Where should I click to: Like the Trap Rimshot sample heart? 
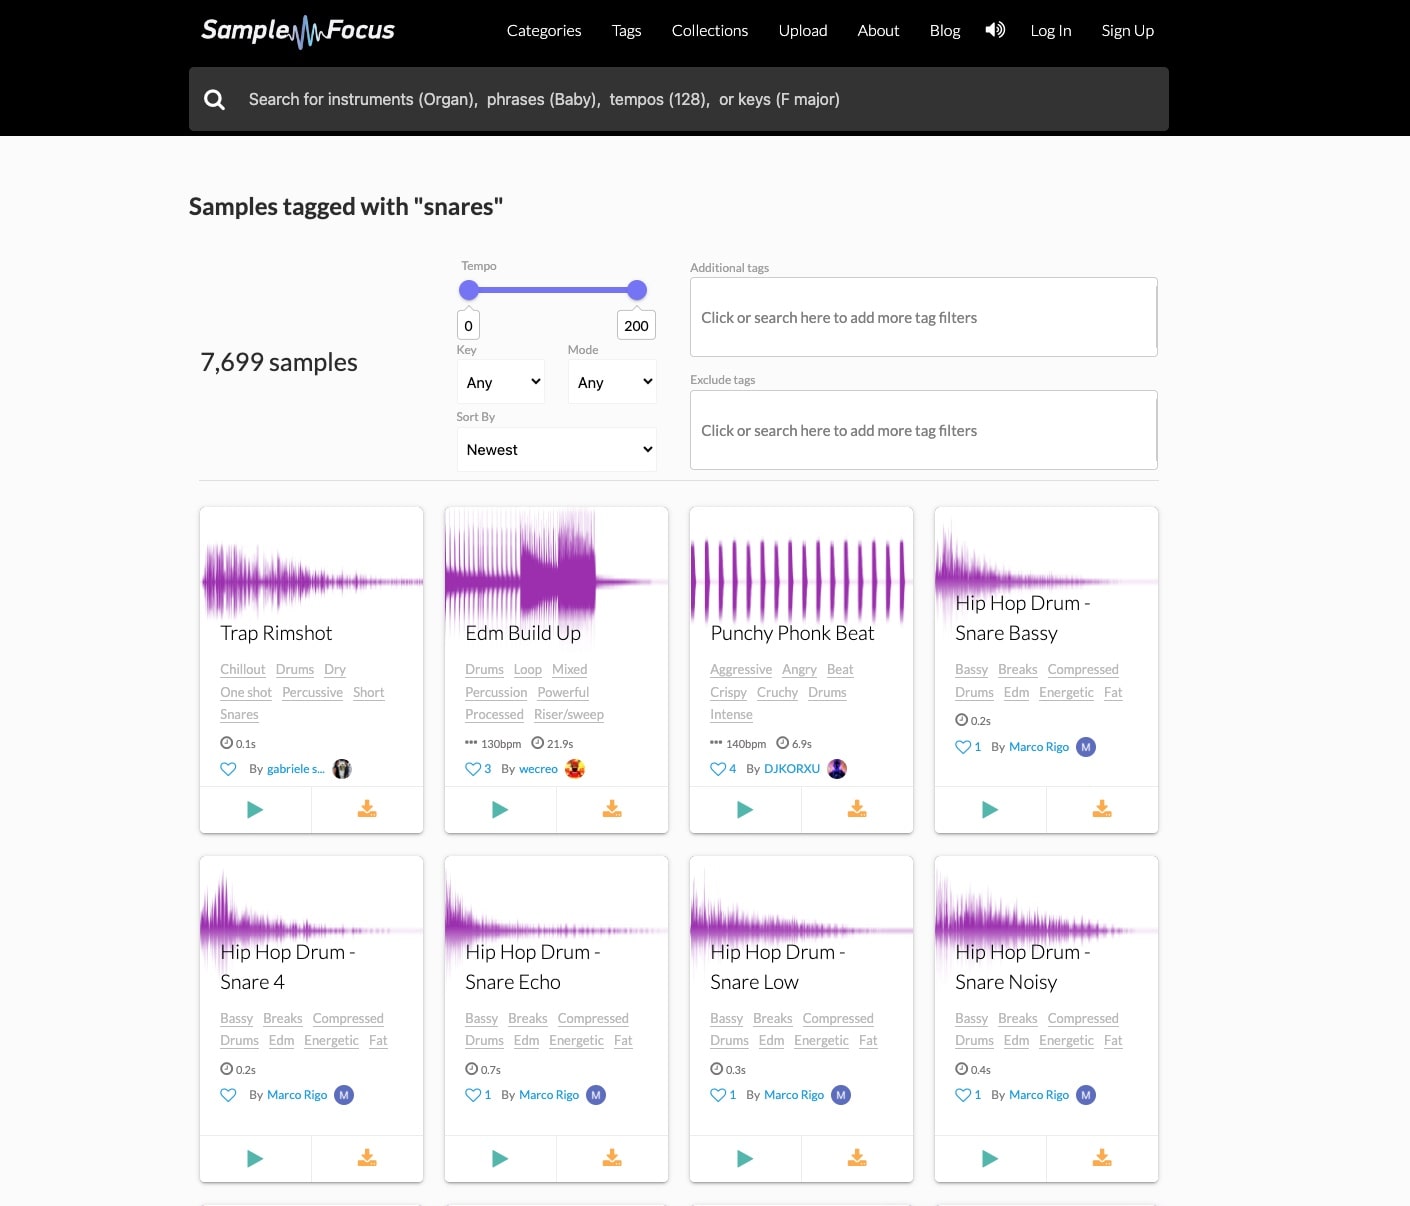tap(228, 769)
